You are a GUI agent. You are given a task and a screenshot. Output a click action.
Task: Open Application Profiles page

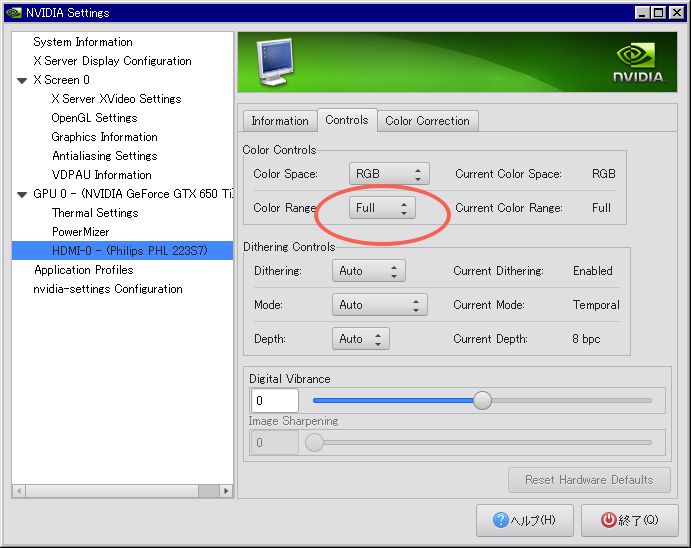click(x=84, y=270)
